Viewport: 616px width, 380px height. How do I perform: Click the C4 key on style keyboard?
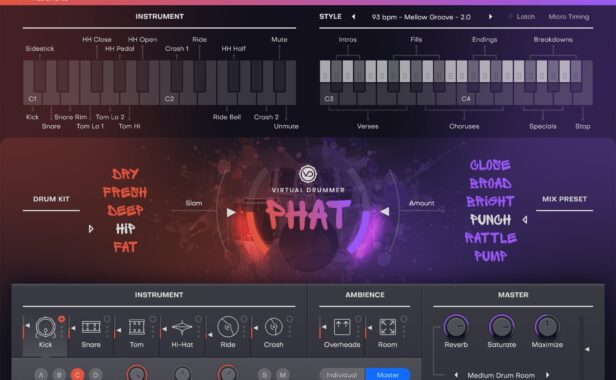pos(466,98)
